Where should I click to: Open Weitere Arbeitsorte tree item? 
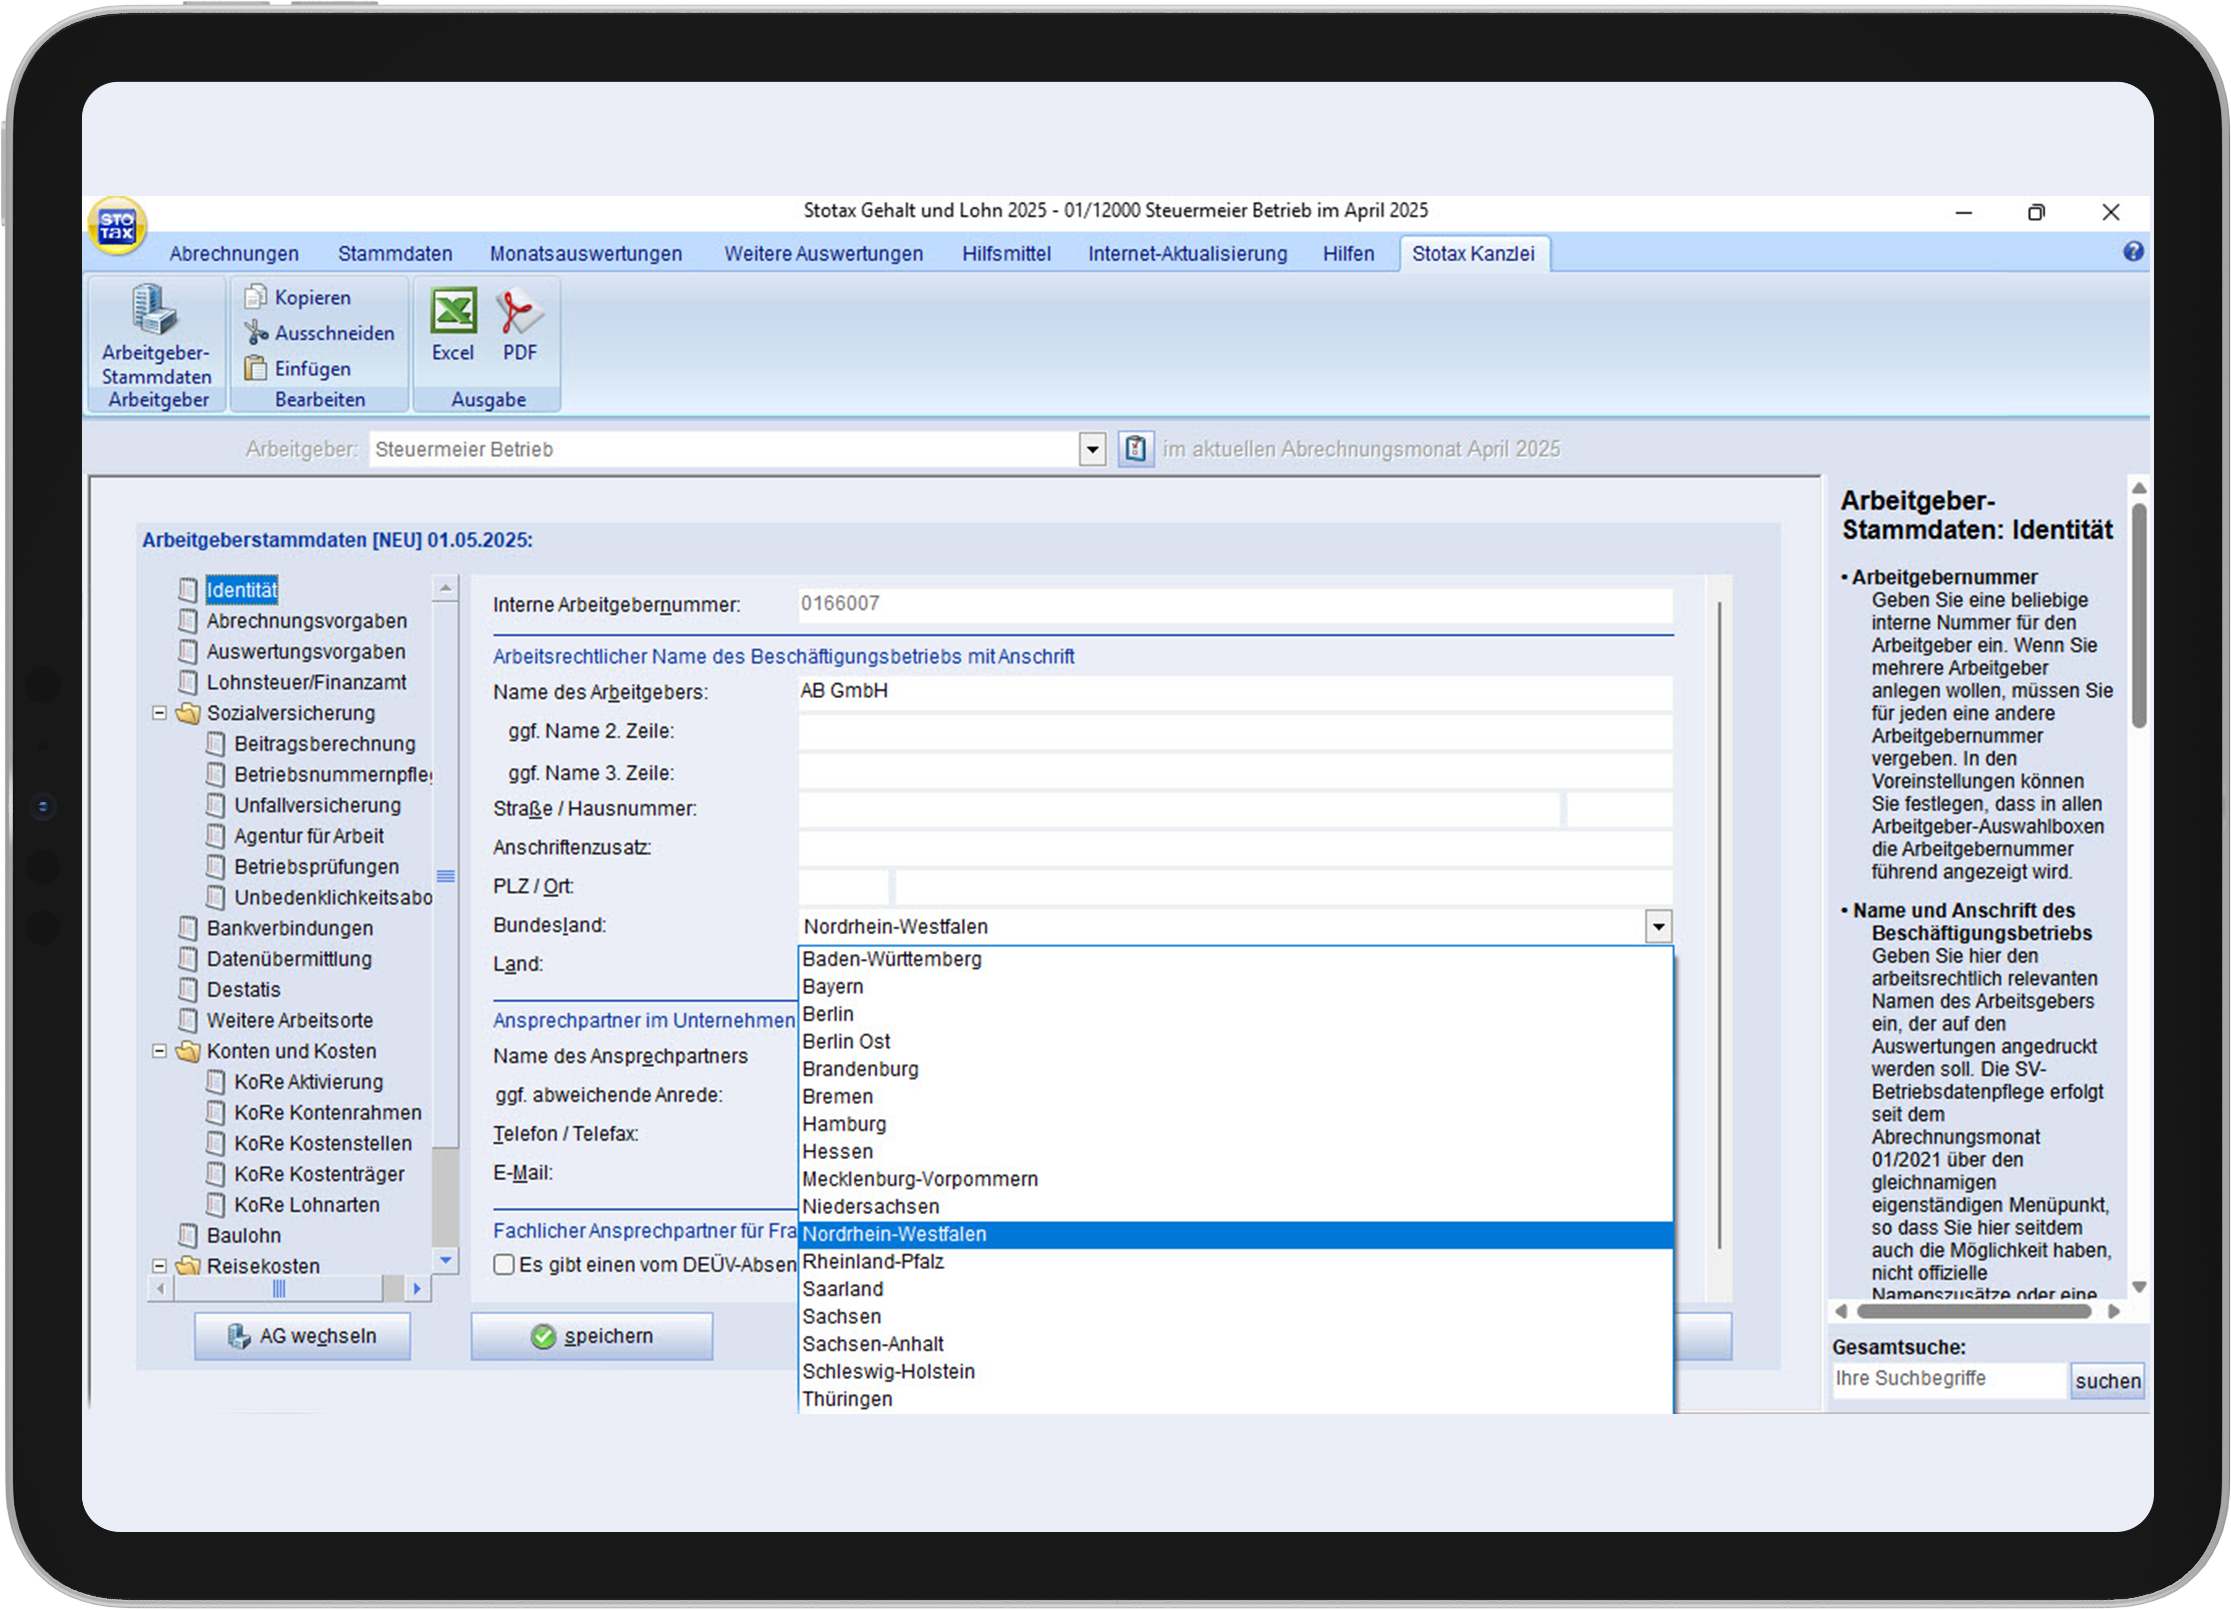click(x=290, y=1021)
